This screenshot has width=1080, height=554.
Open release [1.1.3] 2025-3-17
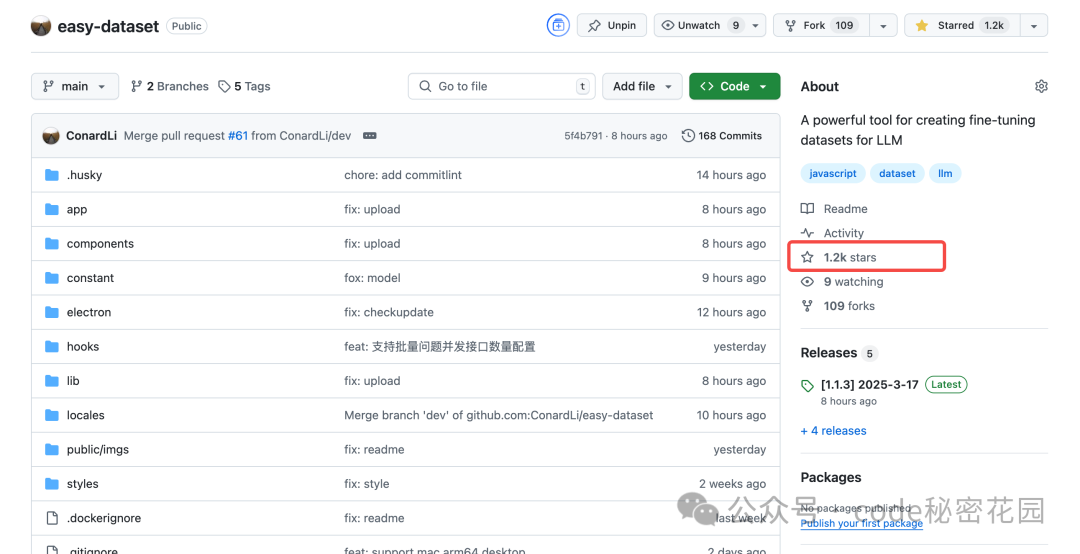click(869, 385)
